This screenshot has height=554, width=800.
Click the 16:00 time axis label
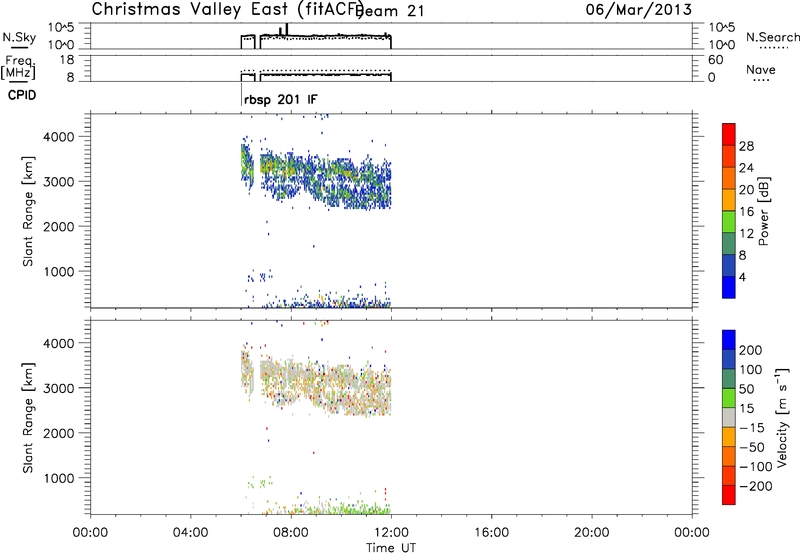[491, 533]
